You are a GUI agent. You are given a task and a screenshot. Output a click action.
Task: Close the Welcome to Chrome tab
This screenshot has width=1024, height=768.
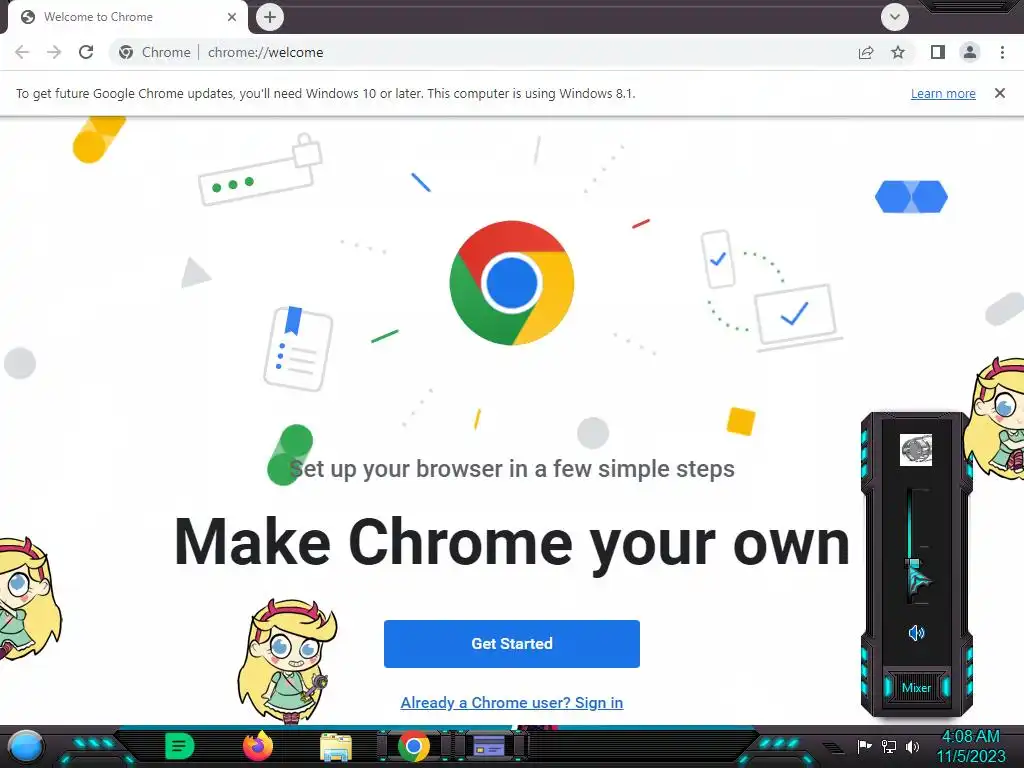pos(232,17)
